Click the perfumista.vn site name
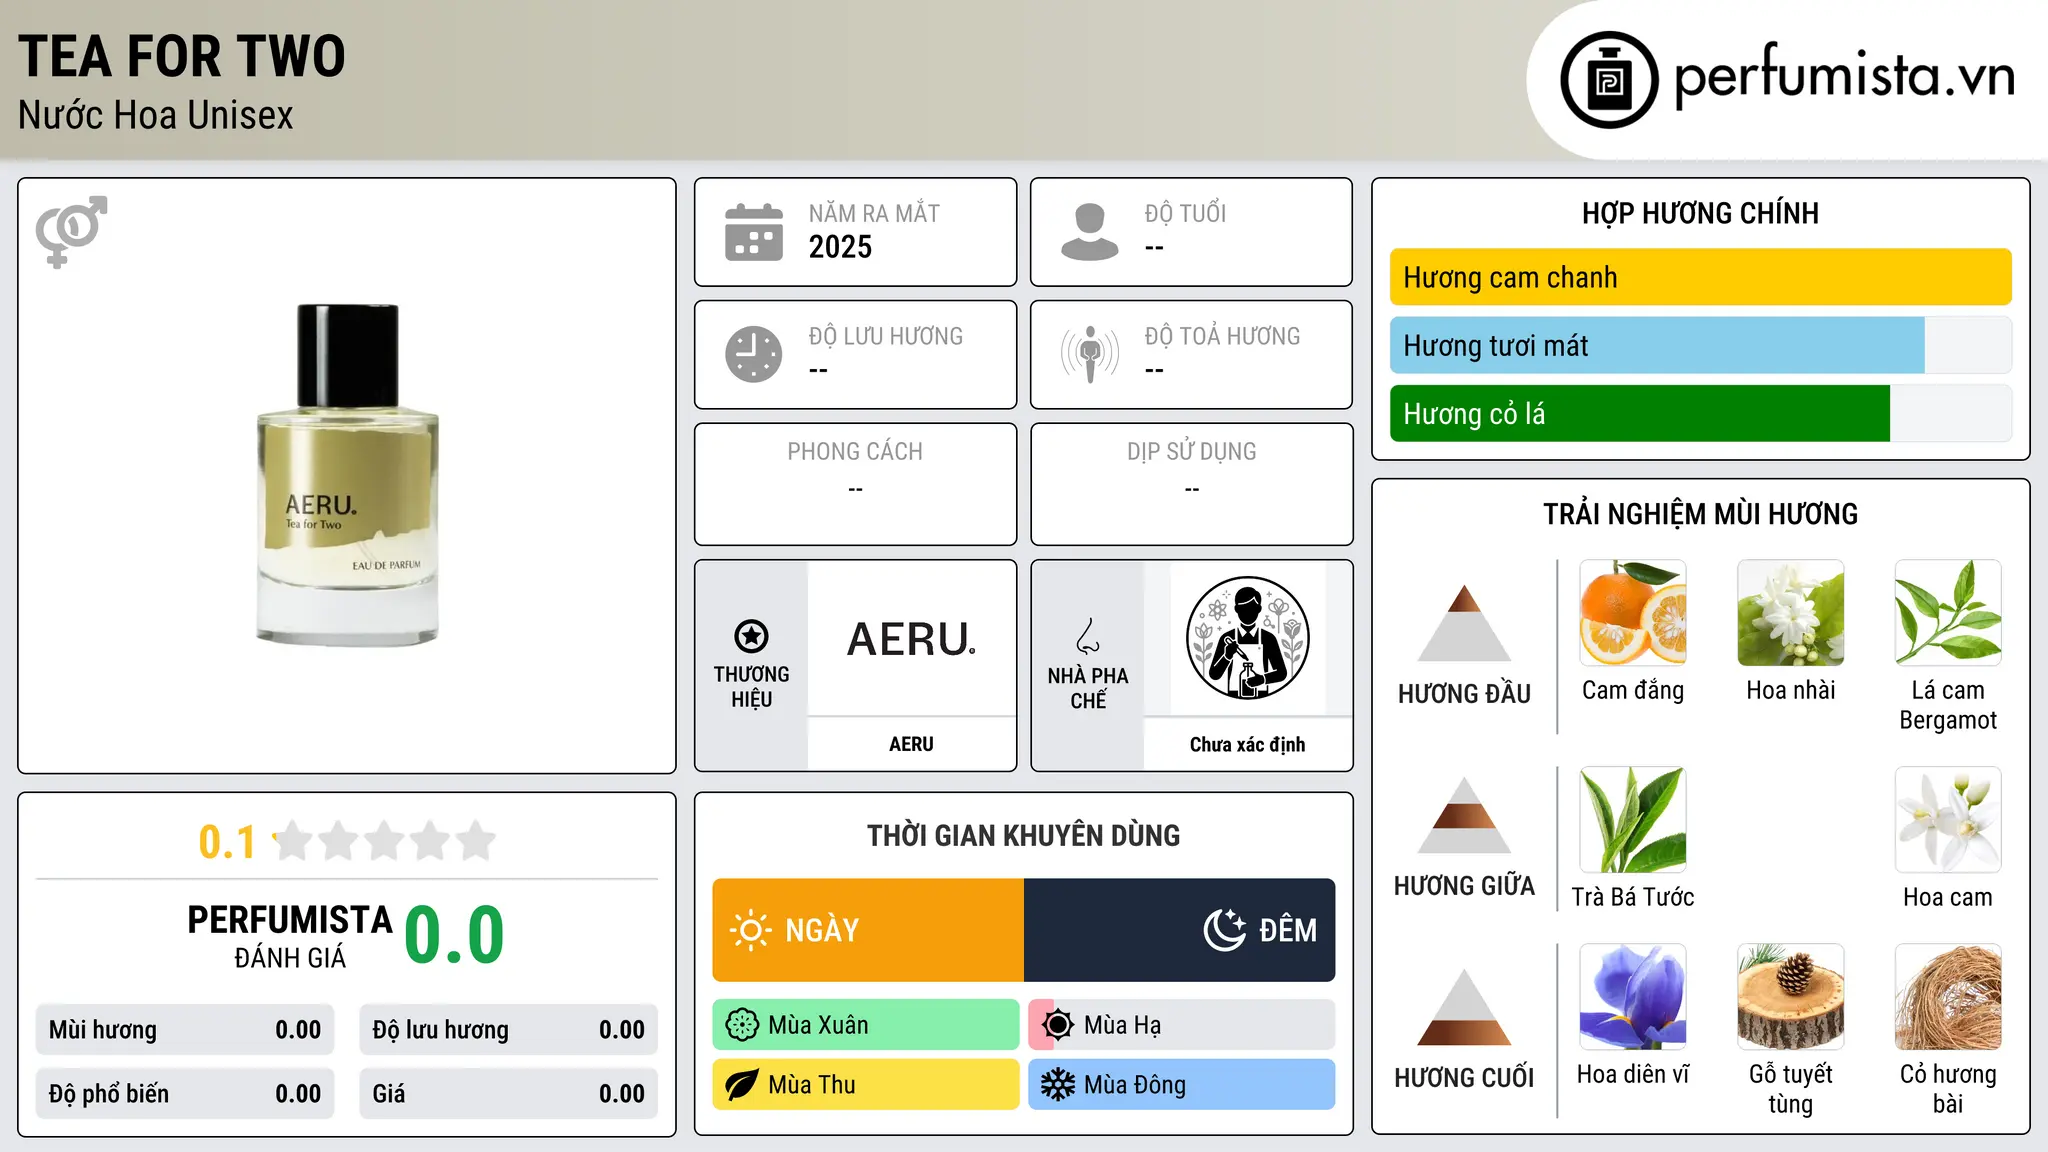 coord(1844,76)
